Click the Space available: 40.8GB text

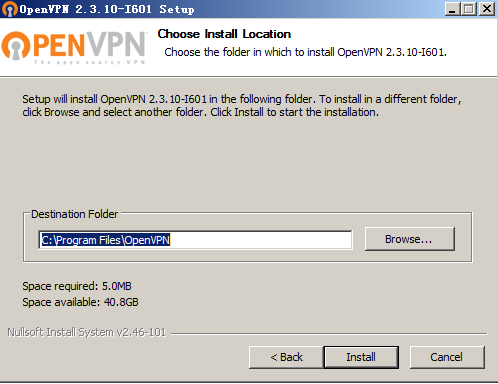tap(80, 302)
